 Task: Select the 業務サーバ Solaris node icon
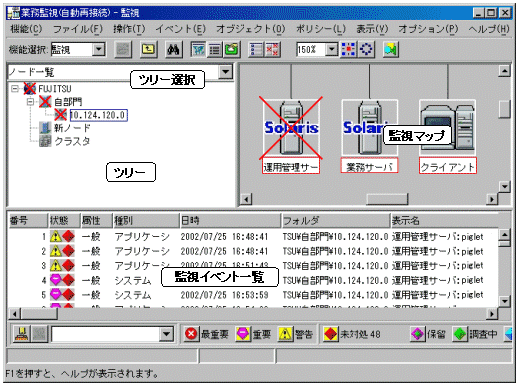[369, 127]
